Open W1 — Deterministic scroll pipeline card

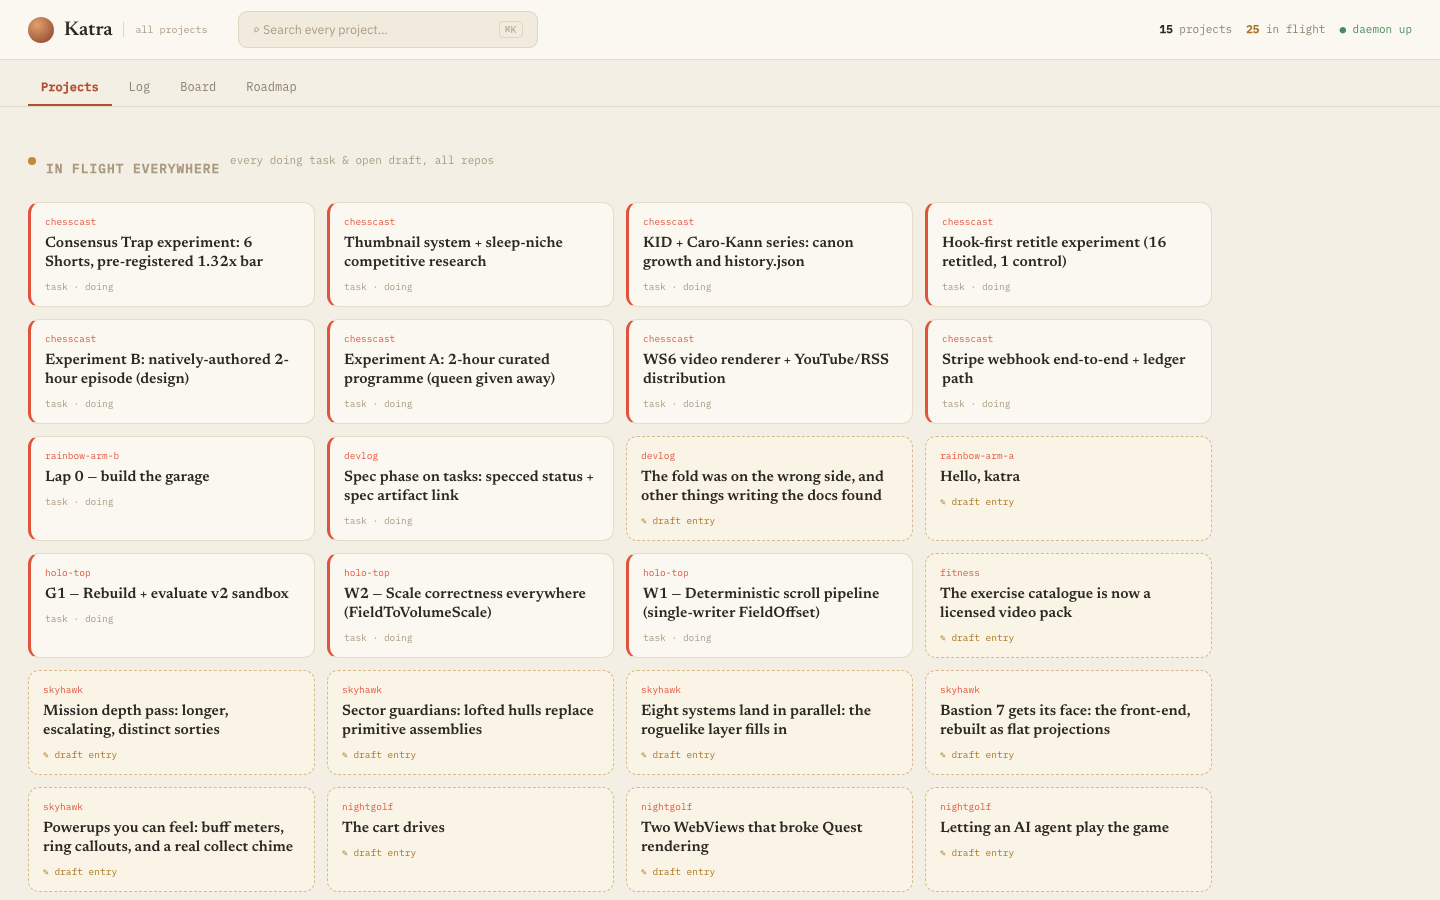pos(769,605)
